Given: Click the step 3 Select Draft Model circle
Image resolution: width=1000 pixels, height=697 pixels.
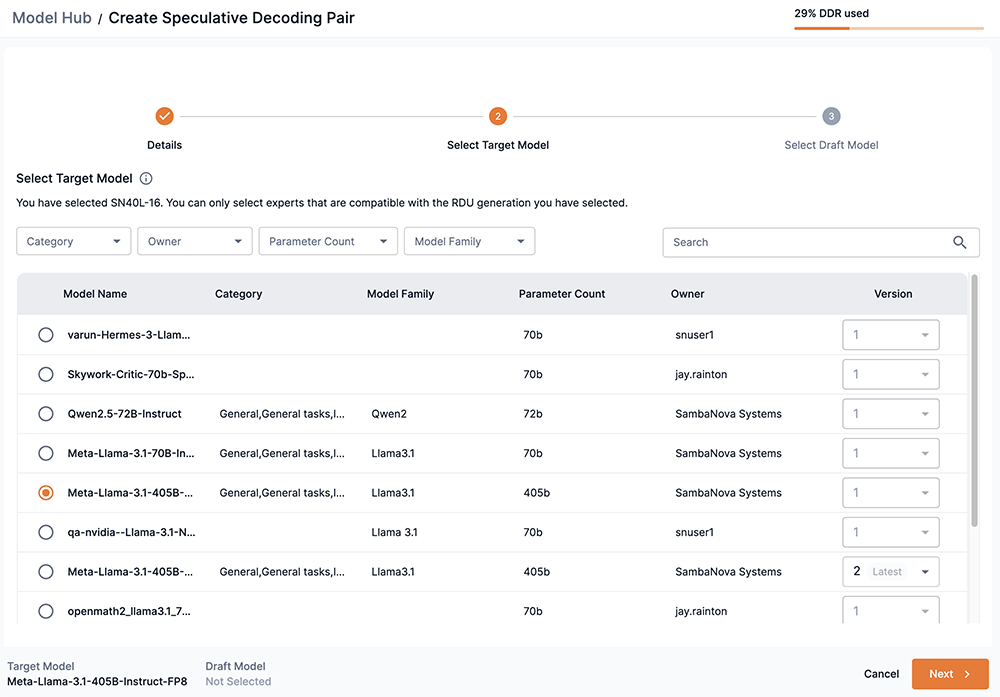Looking at the screenshot, I should (x=831, y=116).
